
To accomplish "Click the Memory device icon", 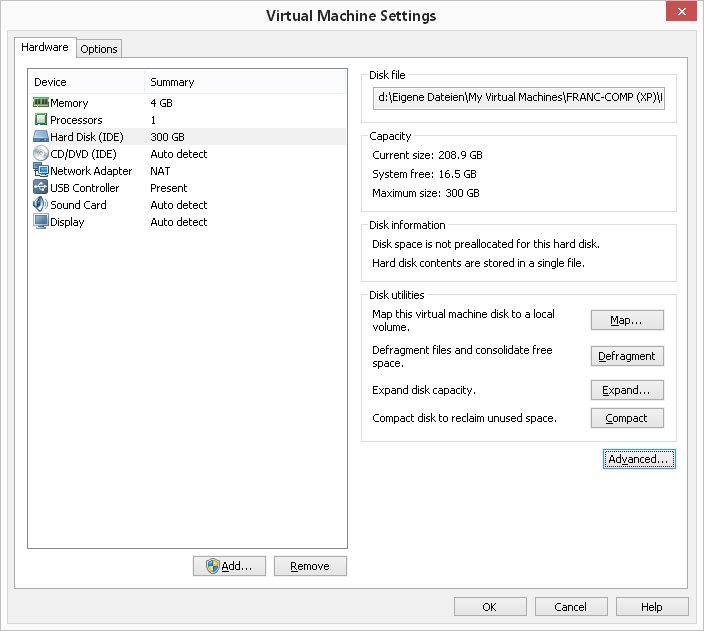I will pyautogui.click(x=41, y=103).
